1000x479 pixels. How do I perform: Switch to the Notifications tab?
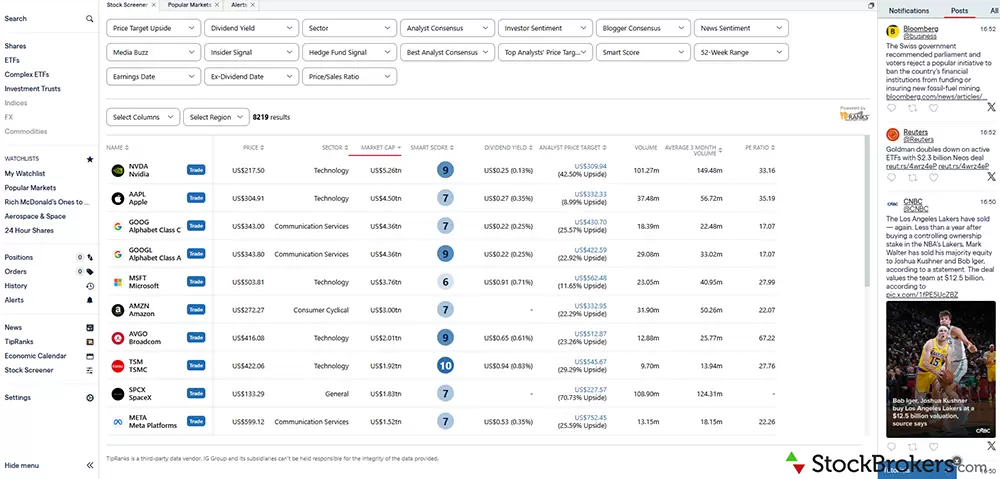[x=909, y=11]
